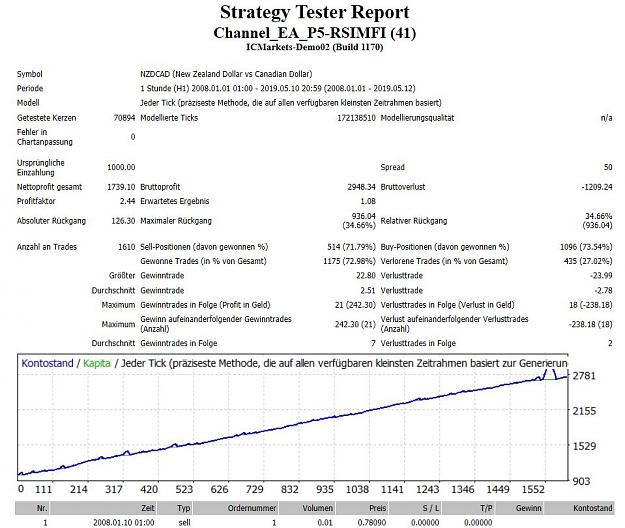Screen dimensions: 625x528
Task: Click the 'Bruttoverlust' label
Action: coord(403,187)
